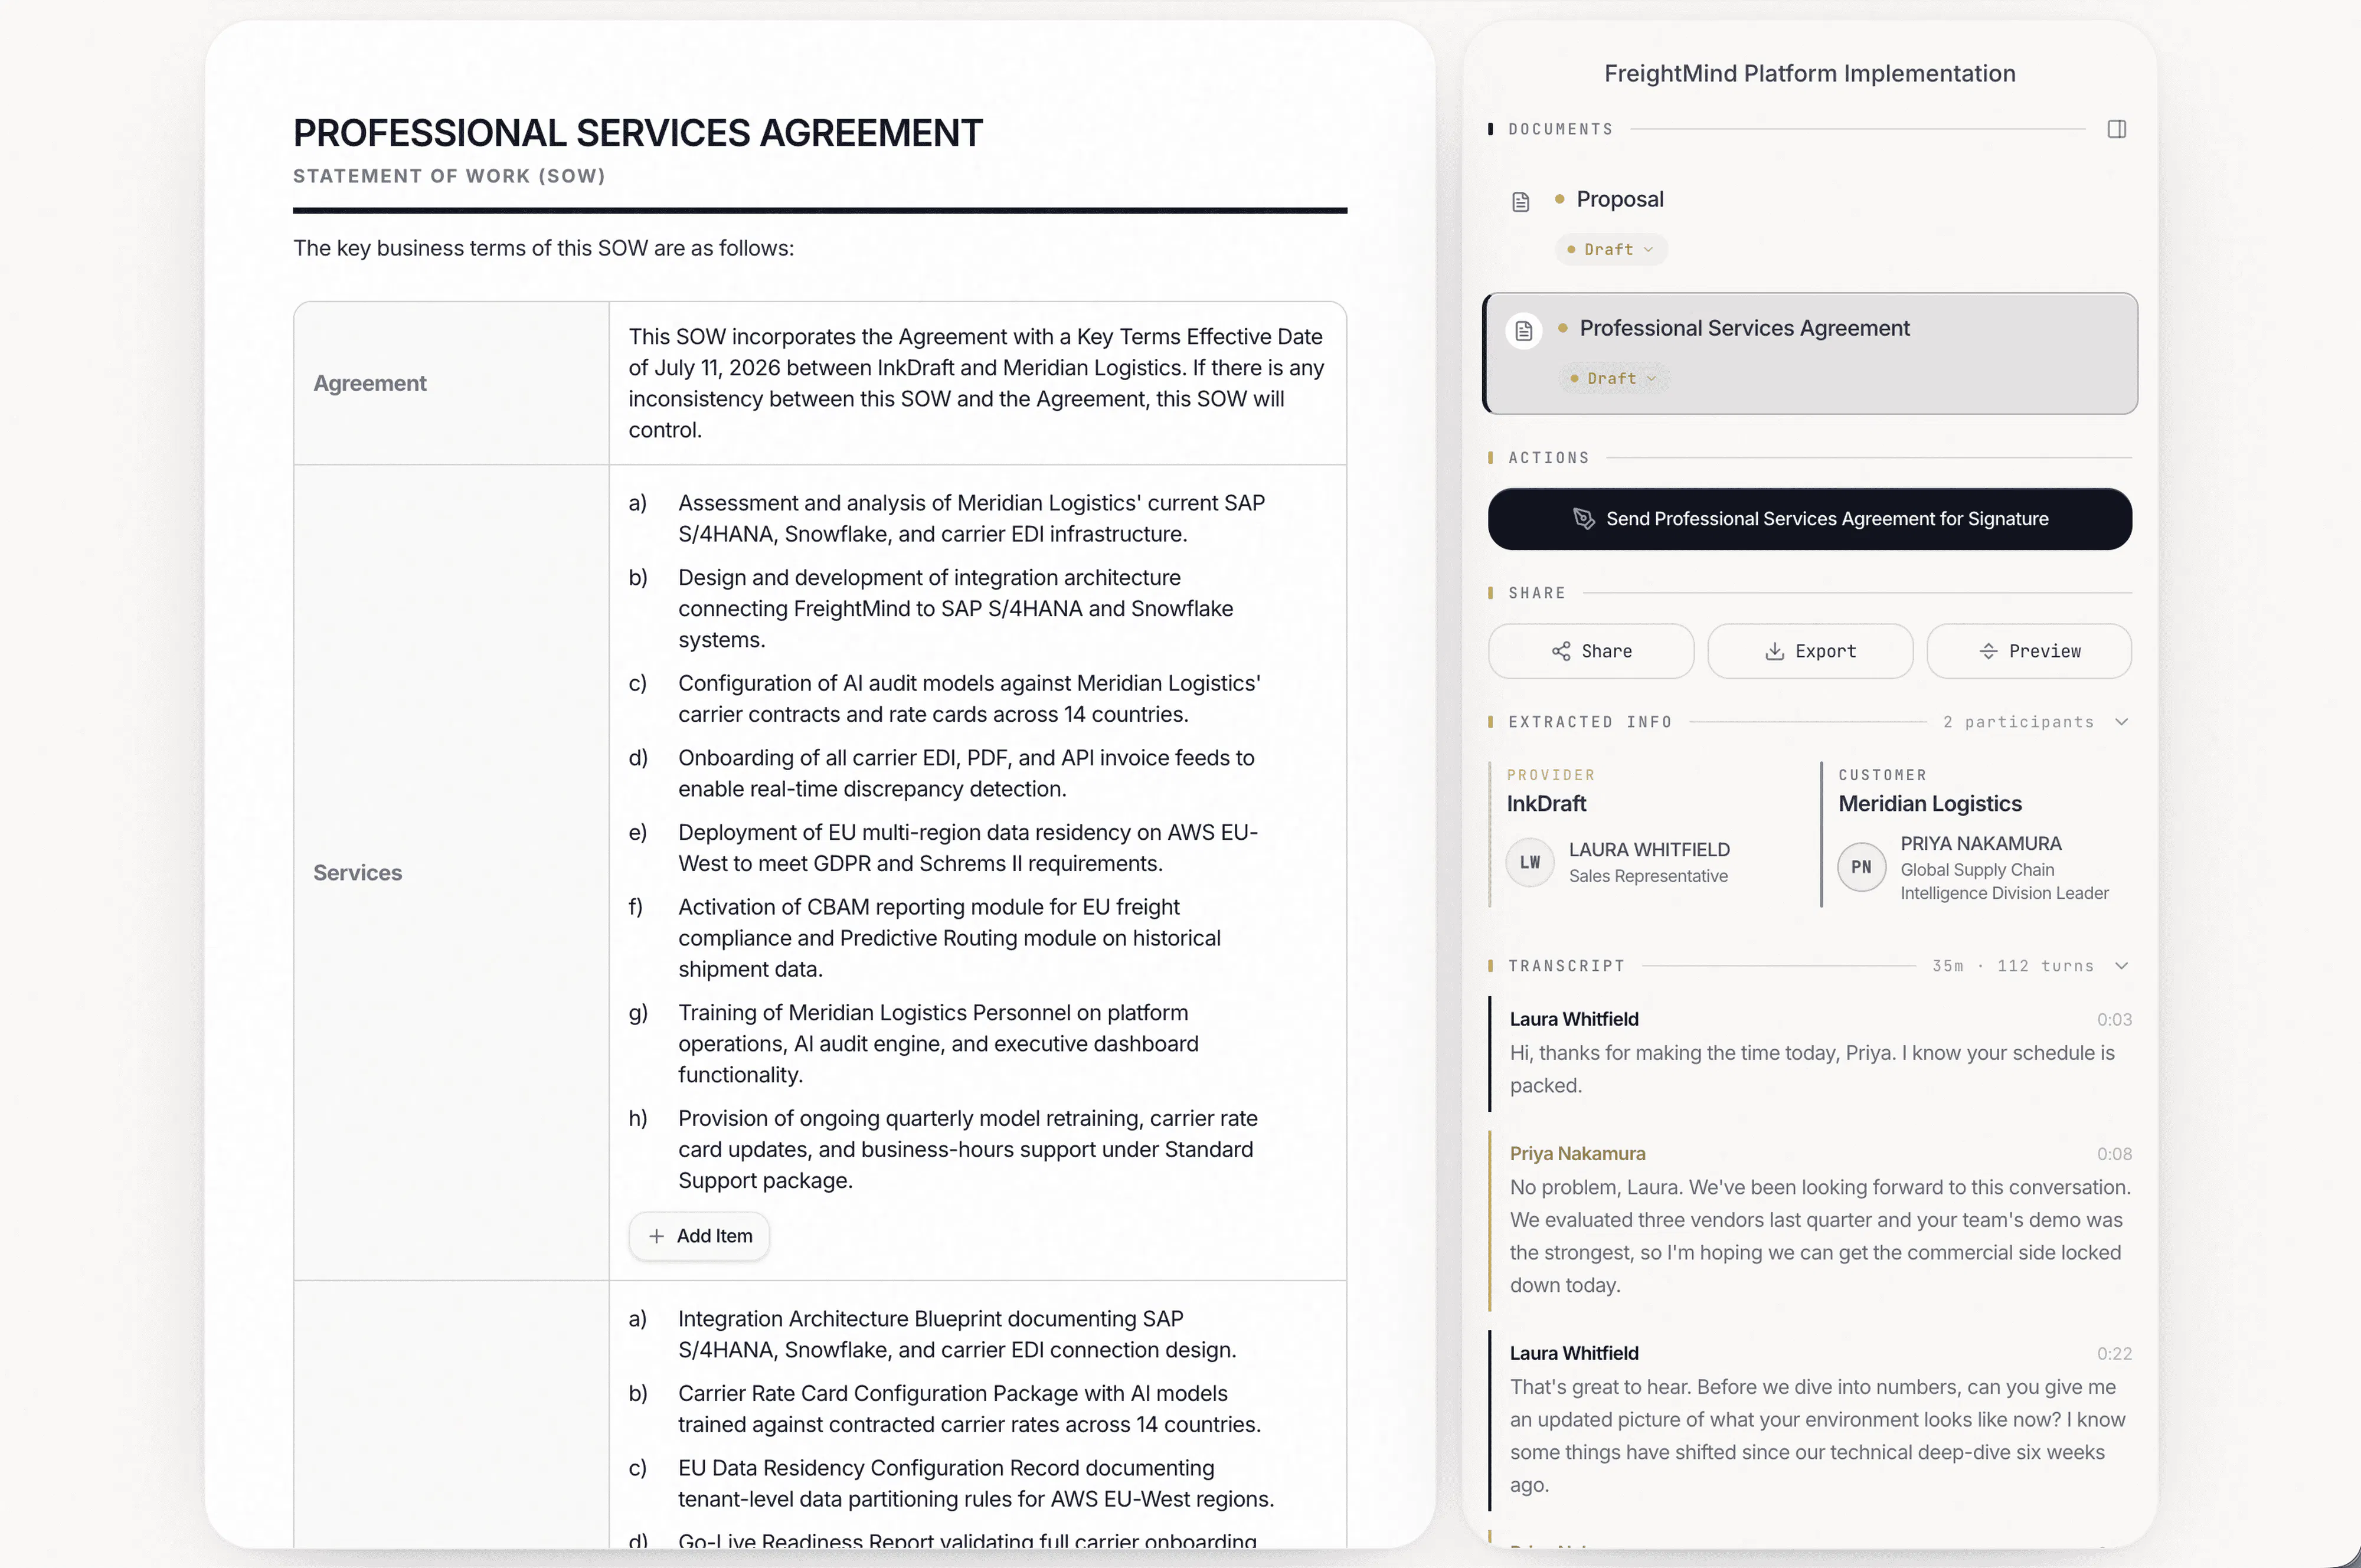Click Laura Whitfield's name in Extracted Info
This screenshot has height=1568, width=2361.
pos(1649,849)
